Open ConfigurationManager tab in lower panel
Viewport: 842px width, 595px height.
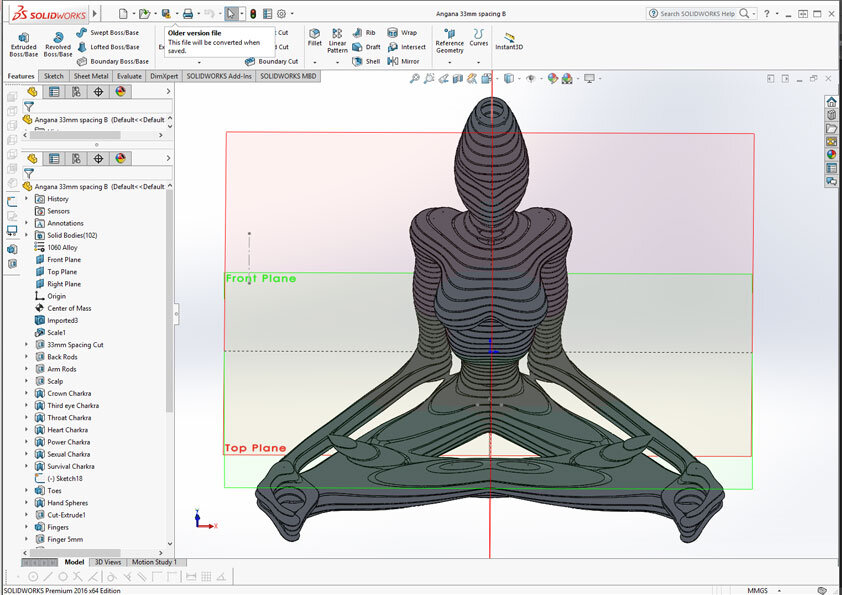point(76,158)
